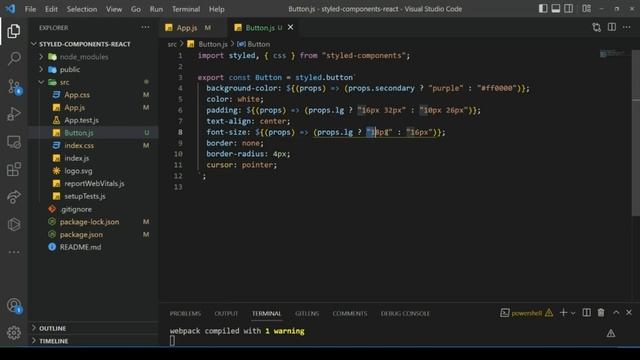The height and width of the screenshot is (360, 640).
Task: Open the OUTPUT panel tab
Action: pyautogui.click(x=226, y=313)
